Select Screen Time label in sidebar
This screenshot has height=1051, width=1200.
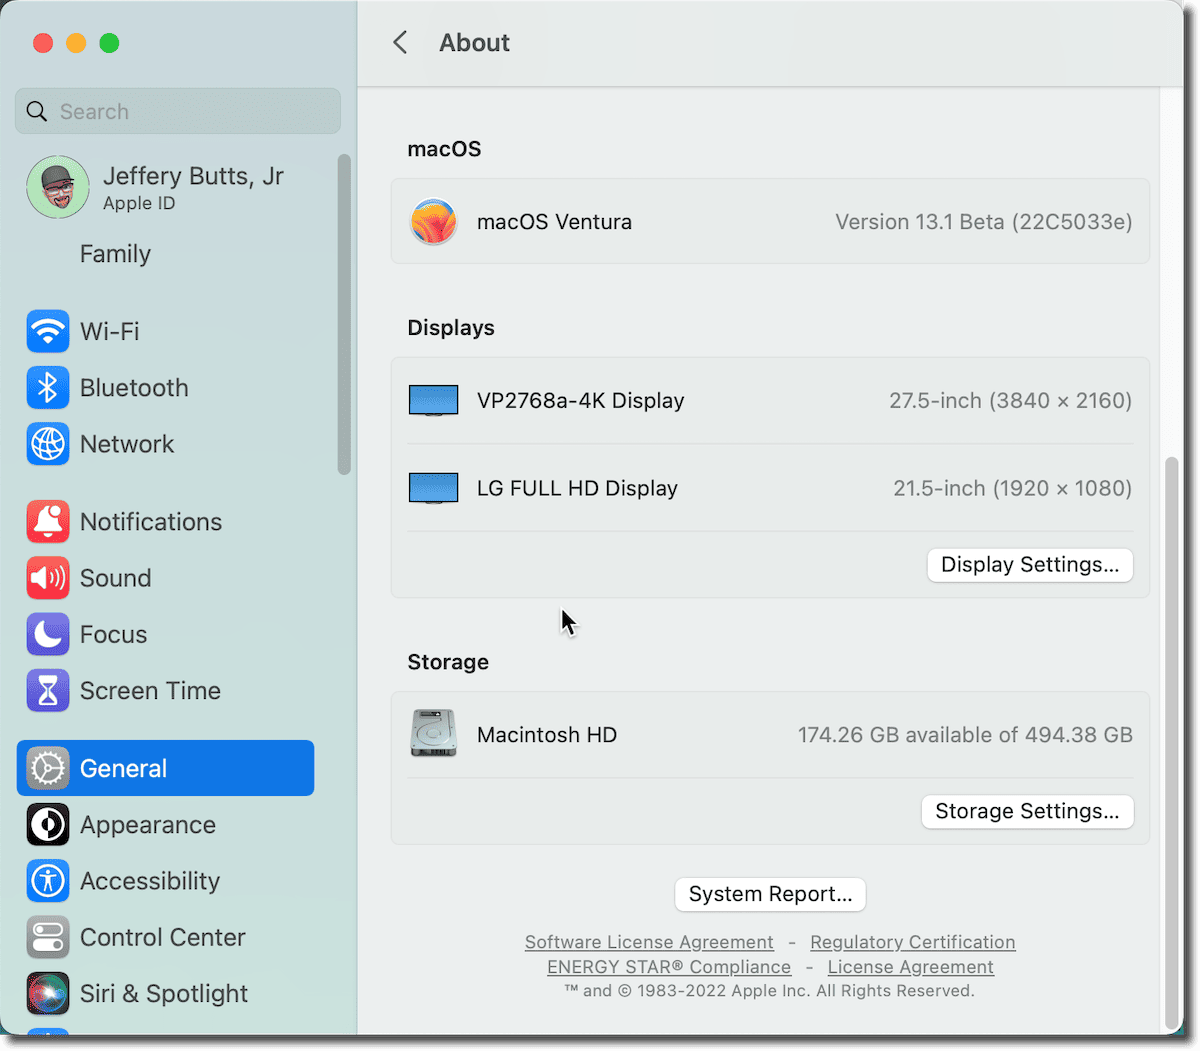pos(150,691)
